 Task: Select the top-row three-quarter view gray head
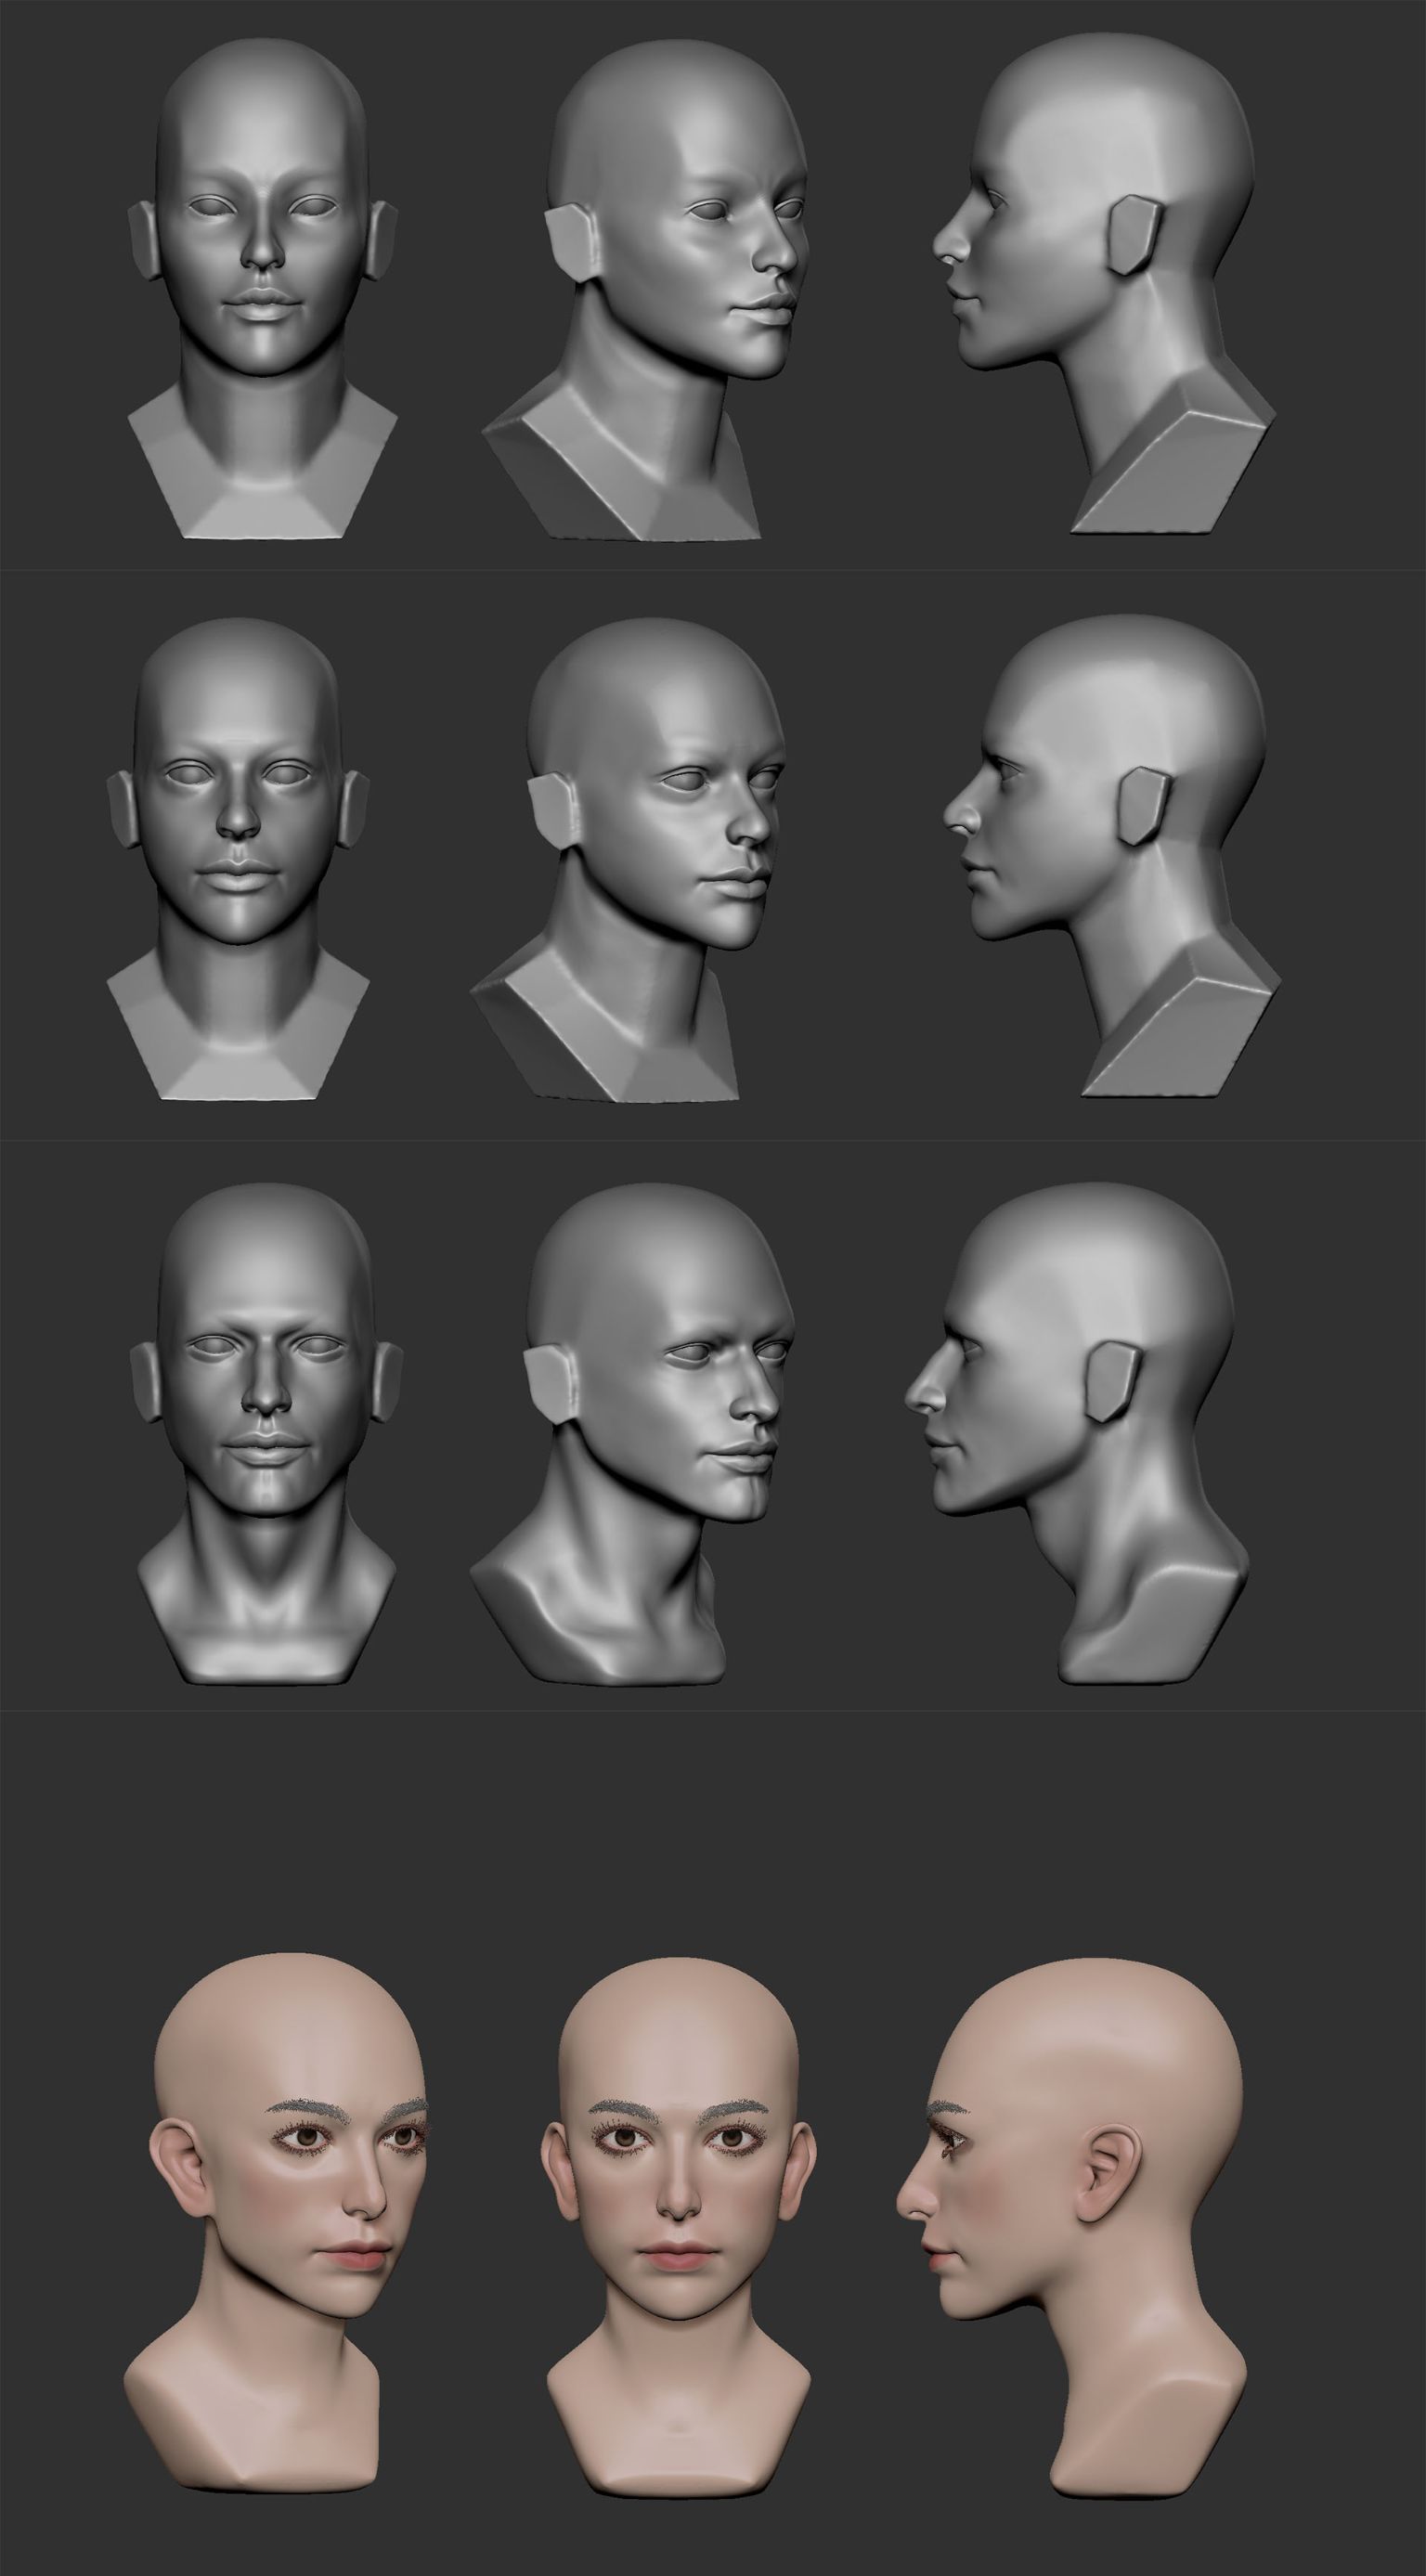(x=645, y=290)
